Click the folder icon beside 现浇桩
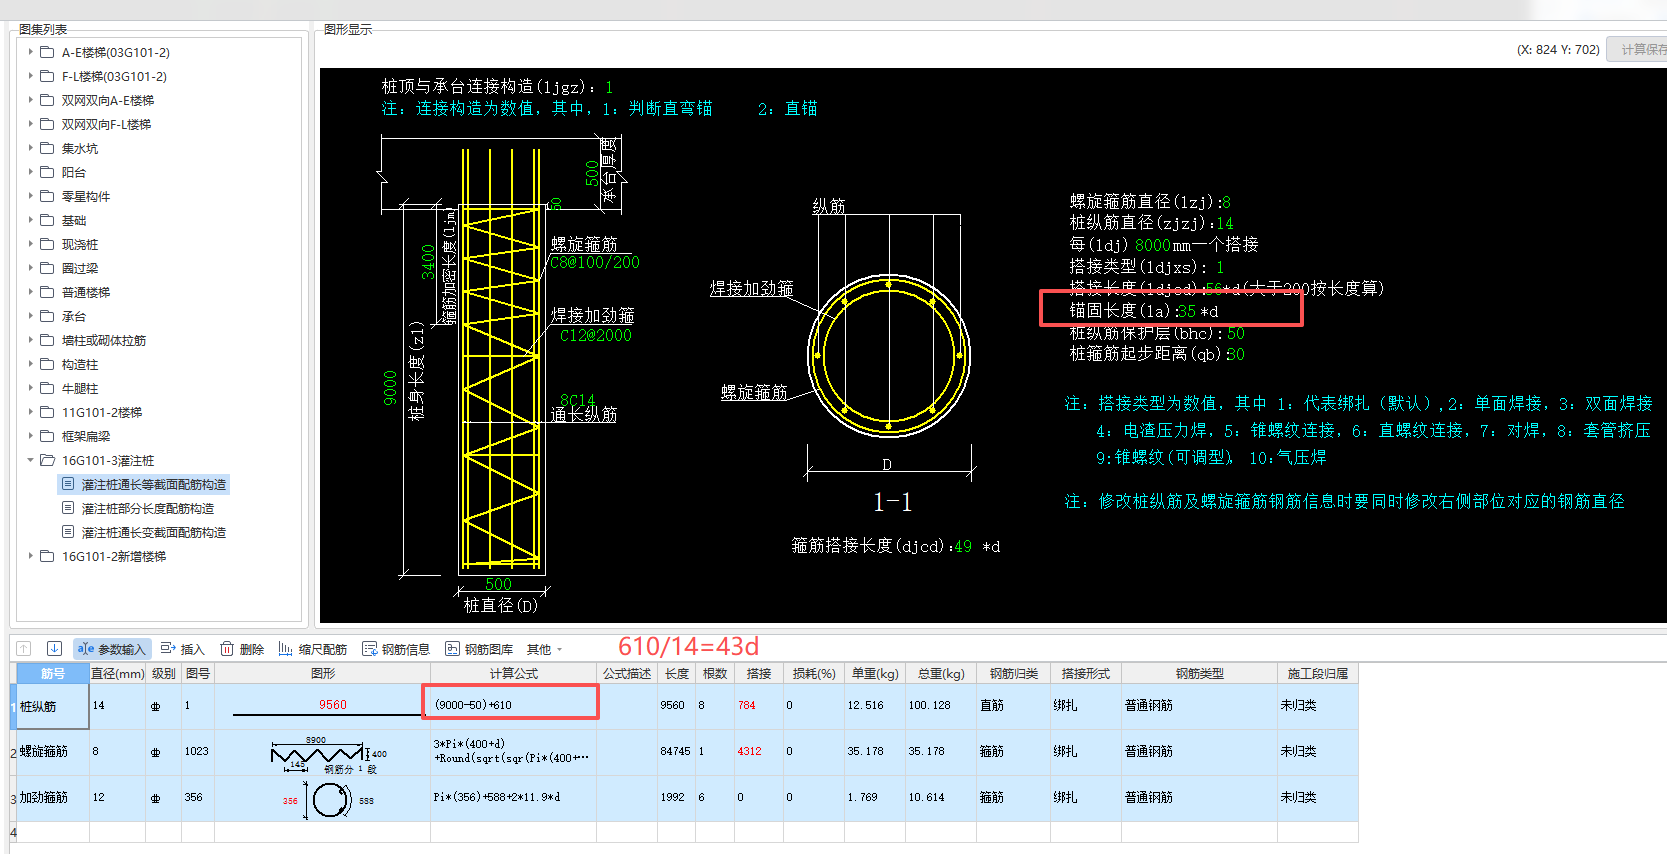 pos(47,244)
